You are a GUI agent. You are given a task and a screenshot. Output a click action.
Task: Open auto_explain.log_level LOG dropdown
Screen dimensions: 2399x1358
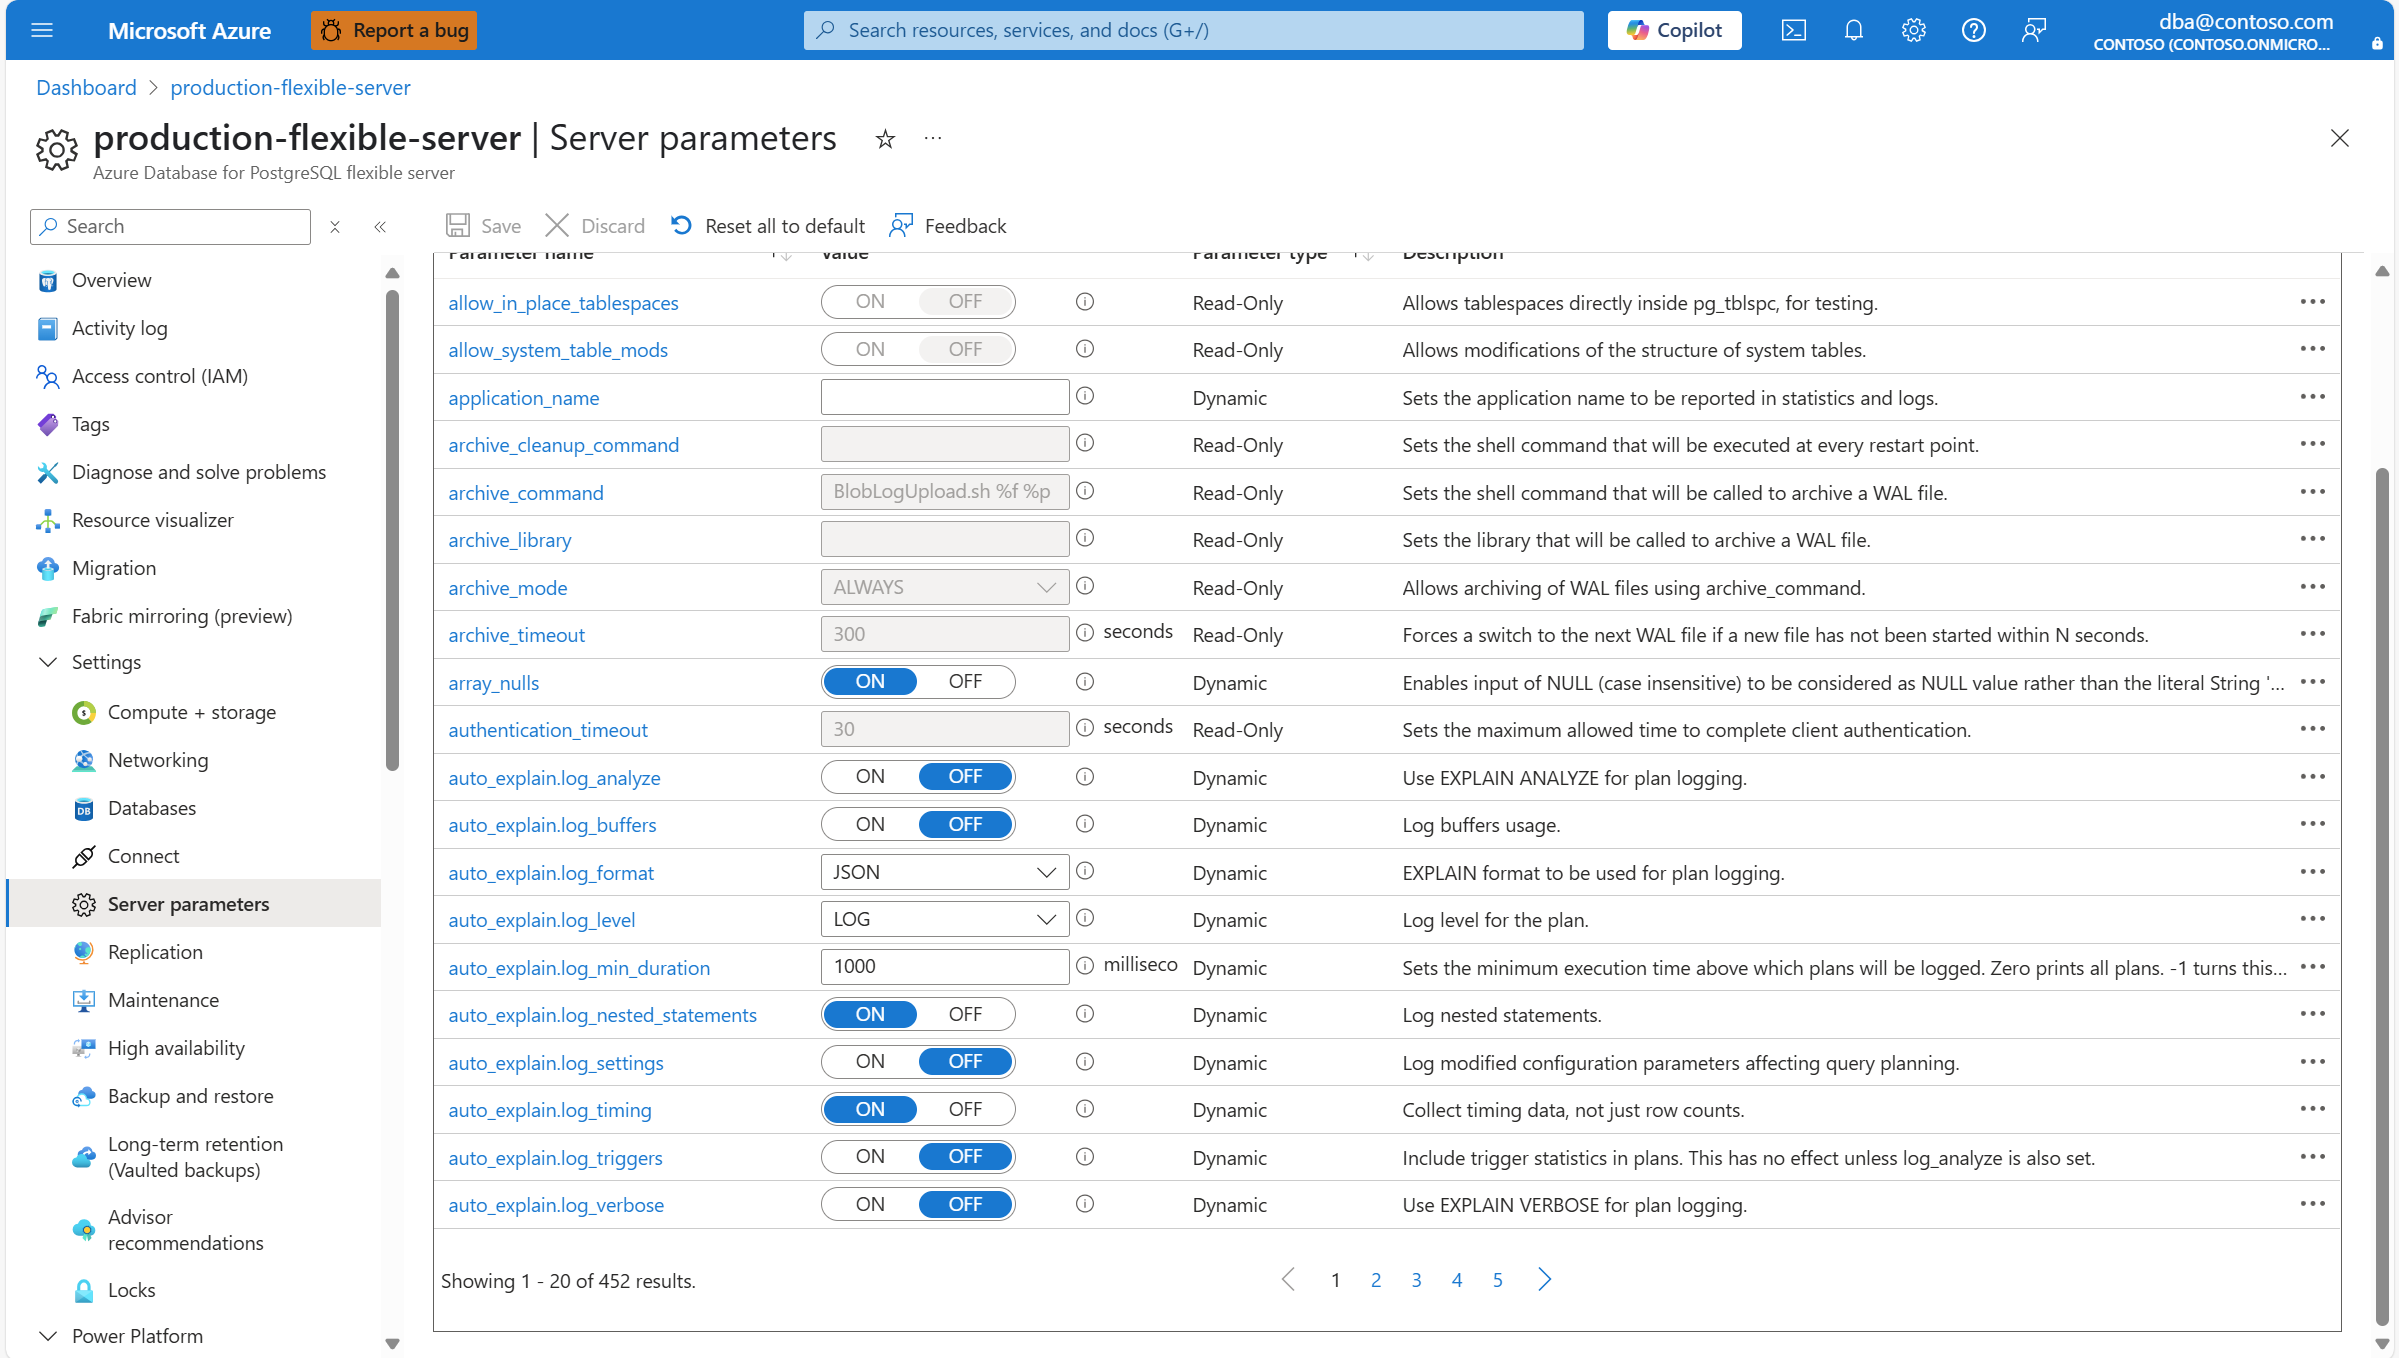[944, 920]
